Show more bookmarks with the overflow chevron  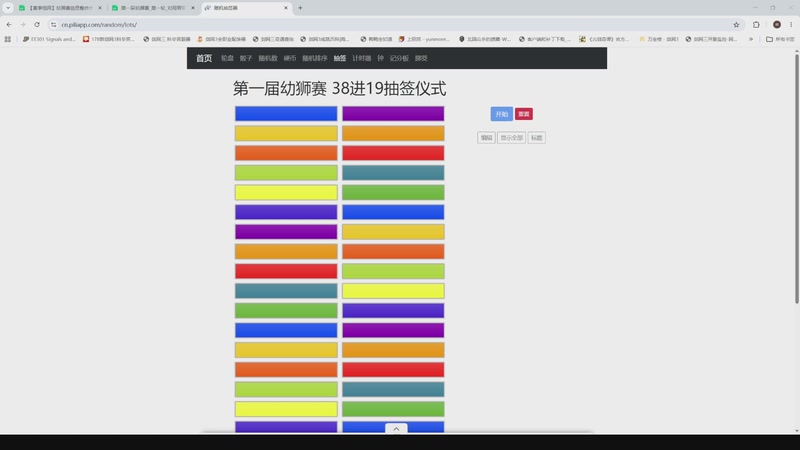pyautogui.click(x=751, y=39)
